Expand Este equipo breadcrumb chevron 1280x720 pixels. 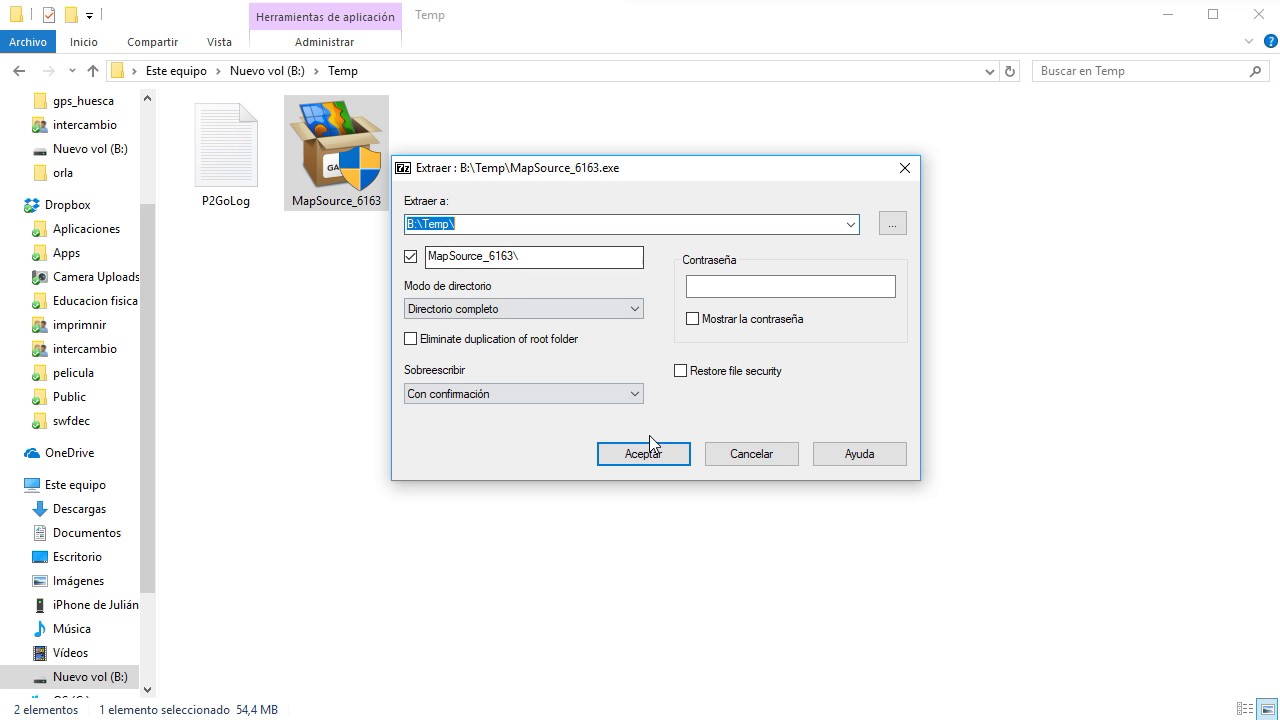tap(218, 71)
